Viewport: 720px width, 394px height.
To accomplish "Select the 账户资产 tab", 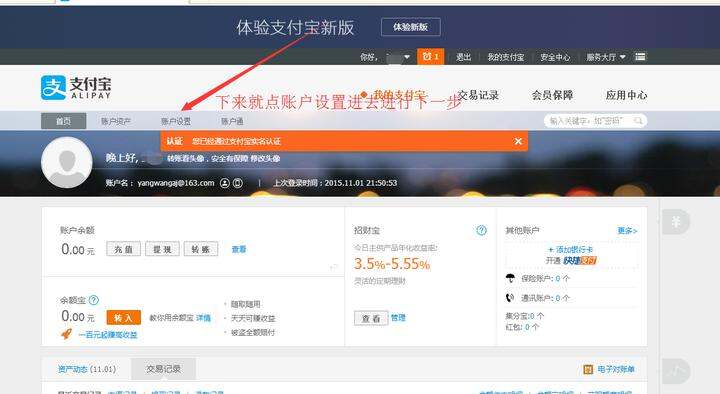I will coord(116,121).
